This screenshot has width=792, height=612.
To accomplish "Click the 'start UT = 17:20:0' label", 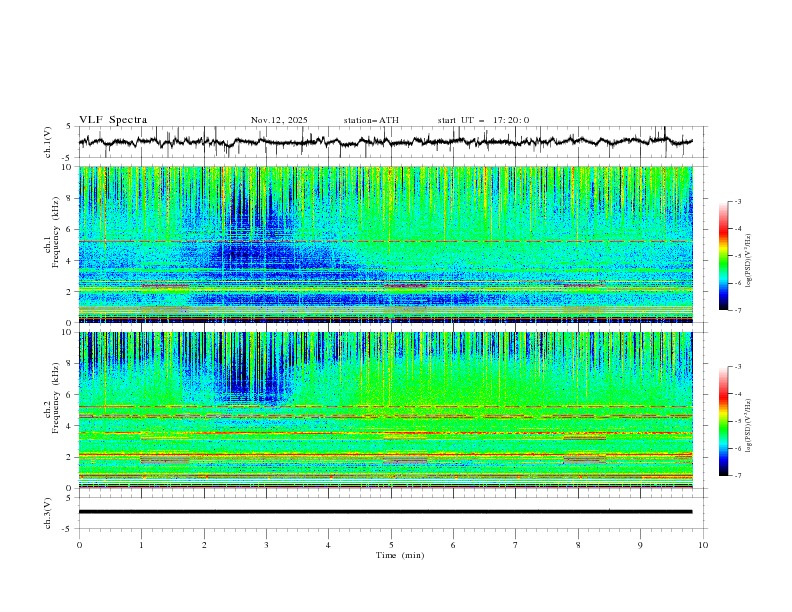I will (483, 120).
